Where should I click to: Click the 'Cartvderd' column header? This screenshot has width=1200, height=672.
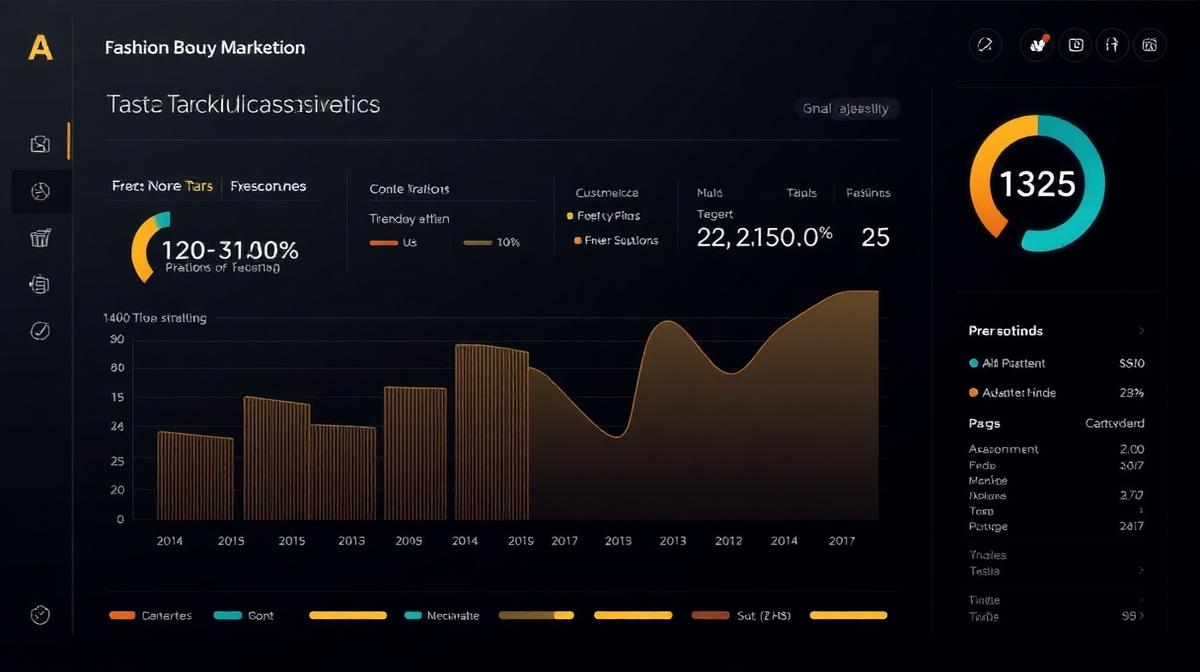click(1115, 423)
